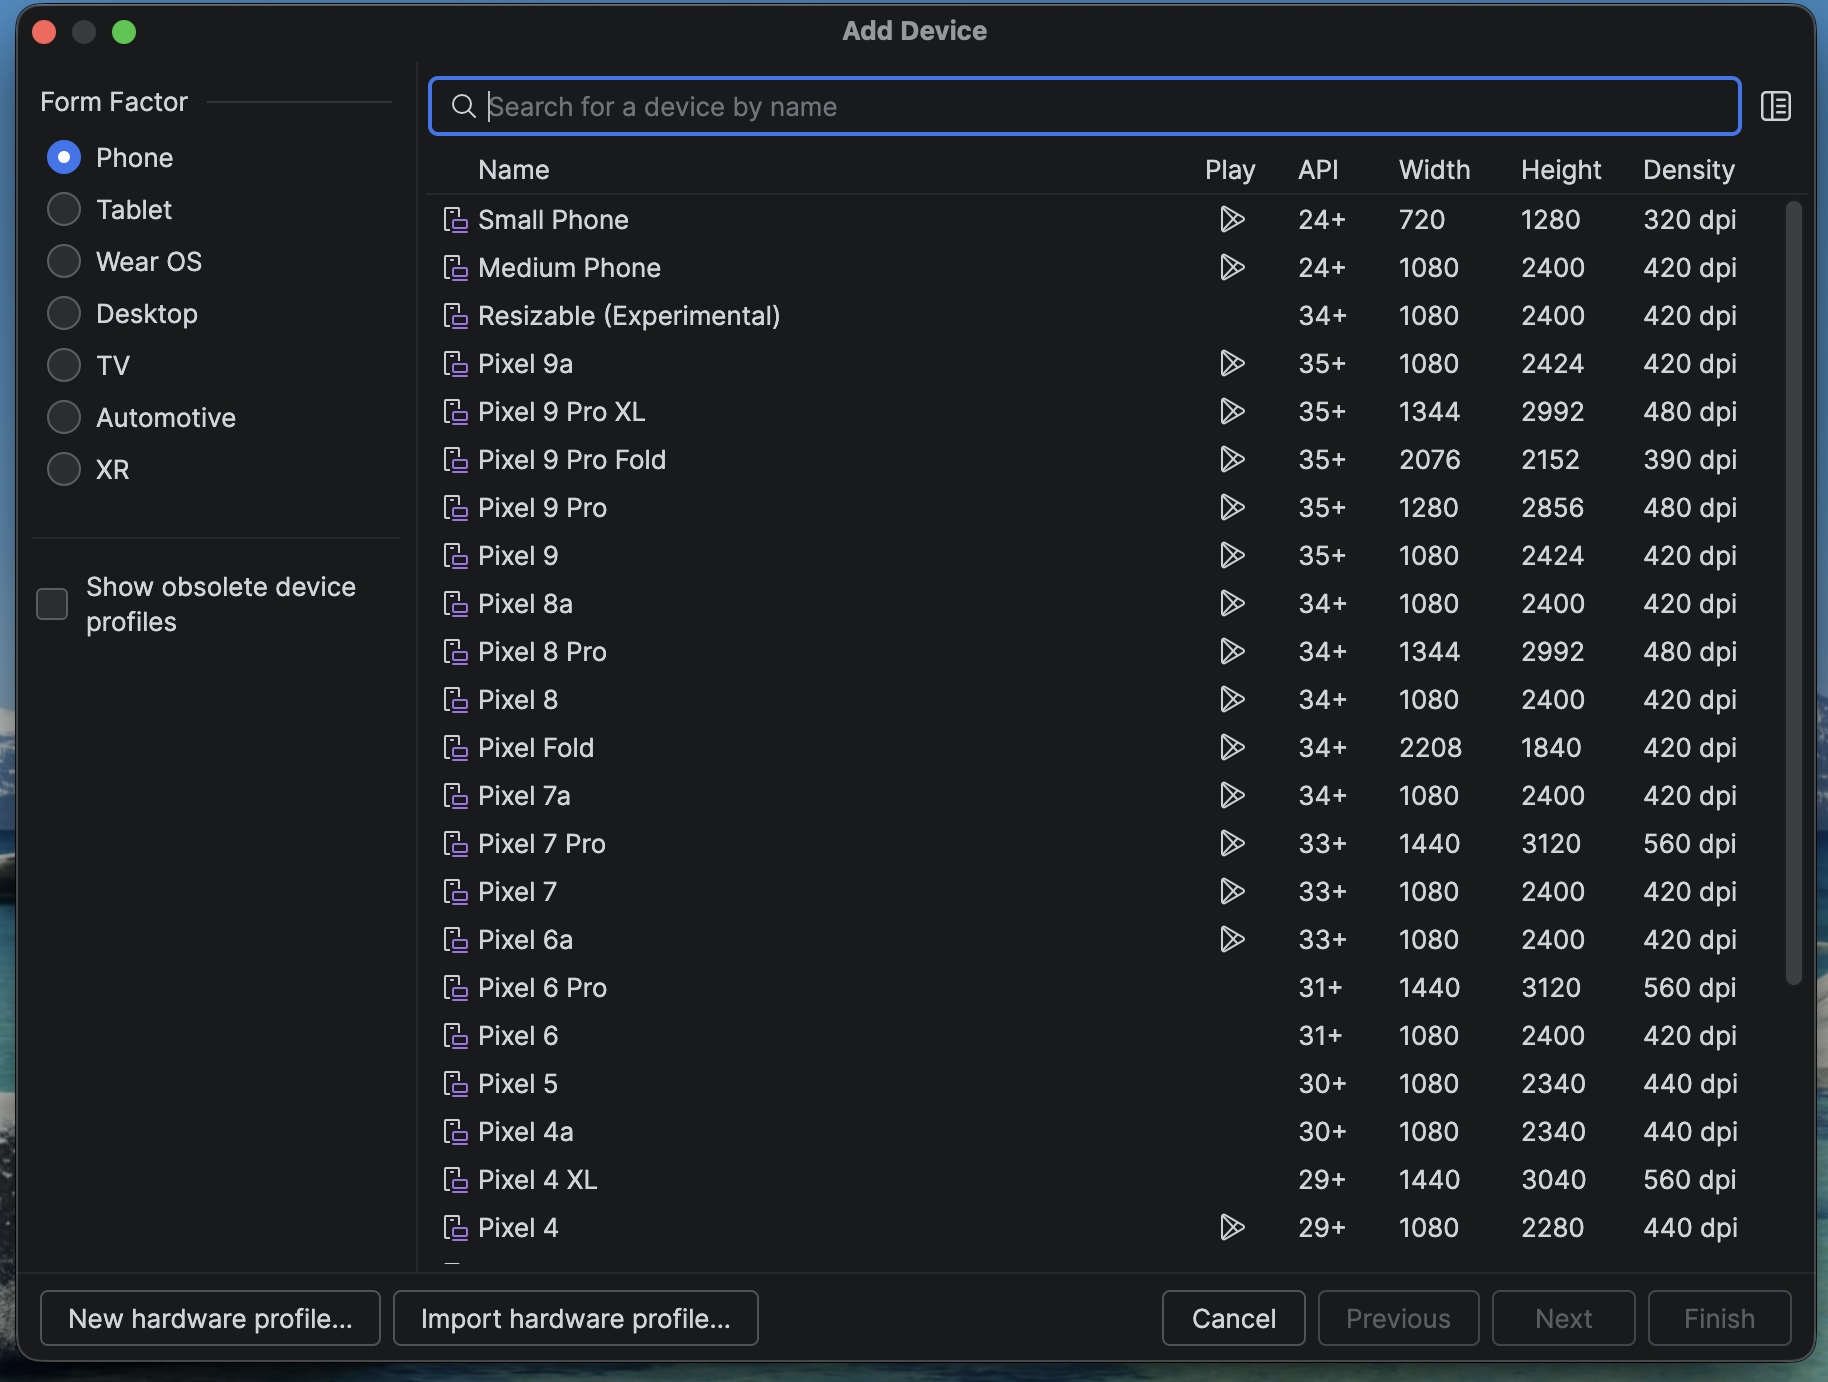Click the device icon beside Resizable (Experimental)
Image resolution: width=1828 pixels, height=1382 pixels.
point(455,316)
